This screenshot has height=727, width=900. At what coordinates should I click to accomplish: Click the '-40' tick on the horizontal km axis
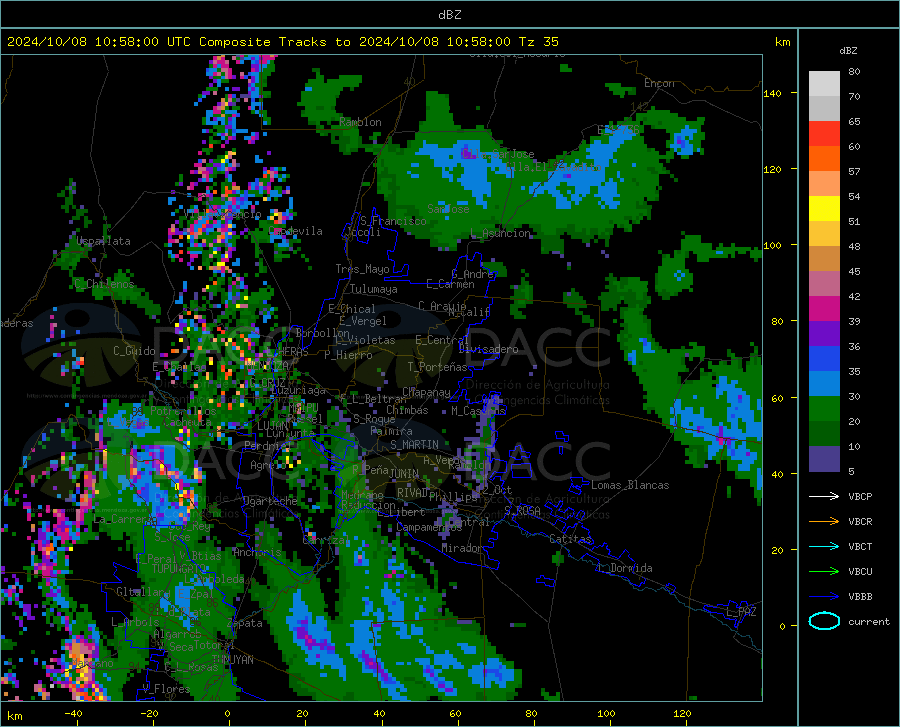(73, 713)
